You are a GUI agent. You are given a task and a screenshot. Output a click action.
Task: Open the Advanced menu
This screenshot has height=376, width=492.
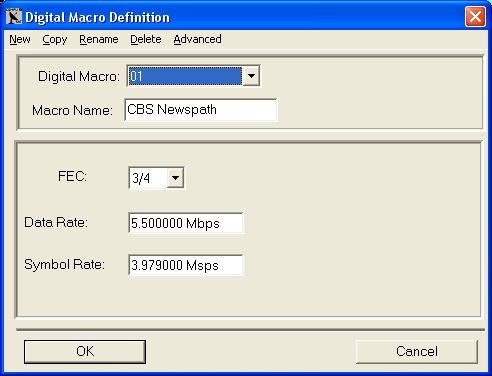point(197,39)
